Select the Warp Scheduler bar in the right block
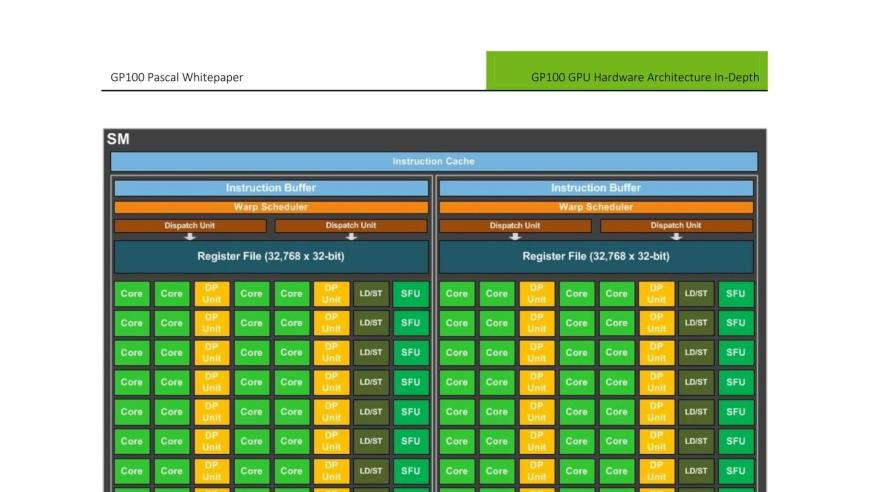Viewport: 870px width, 492px height. 596,207
